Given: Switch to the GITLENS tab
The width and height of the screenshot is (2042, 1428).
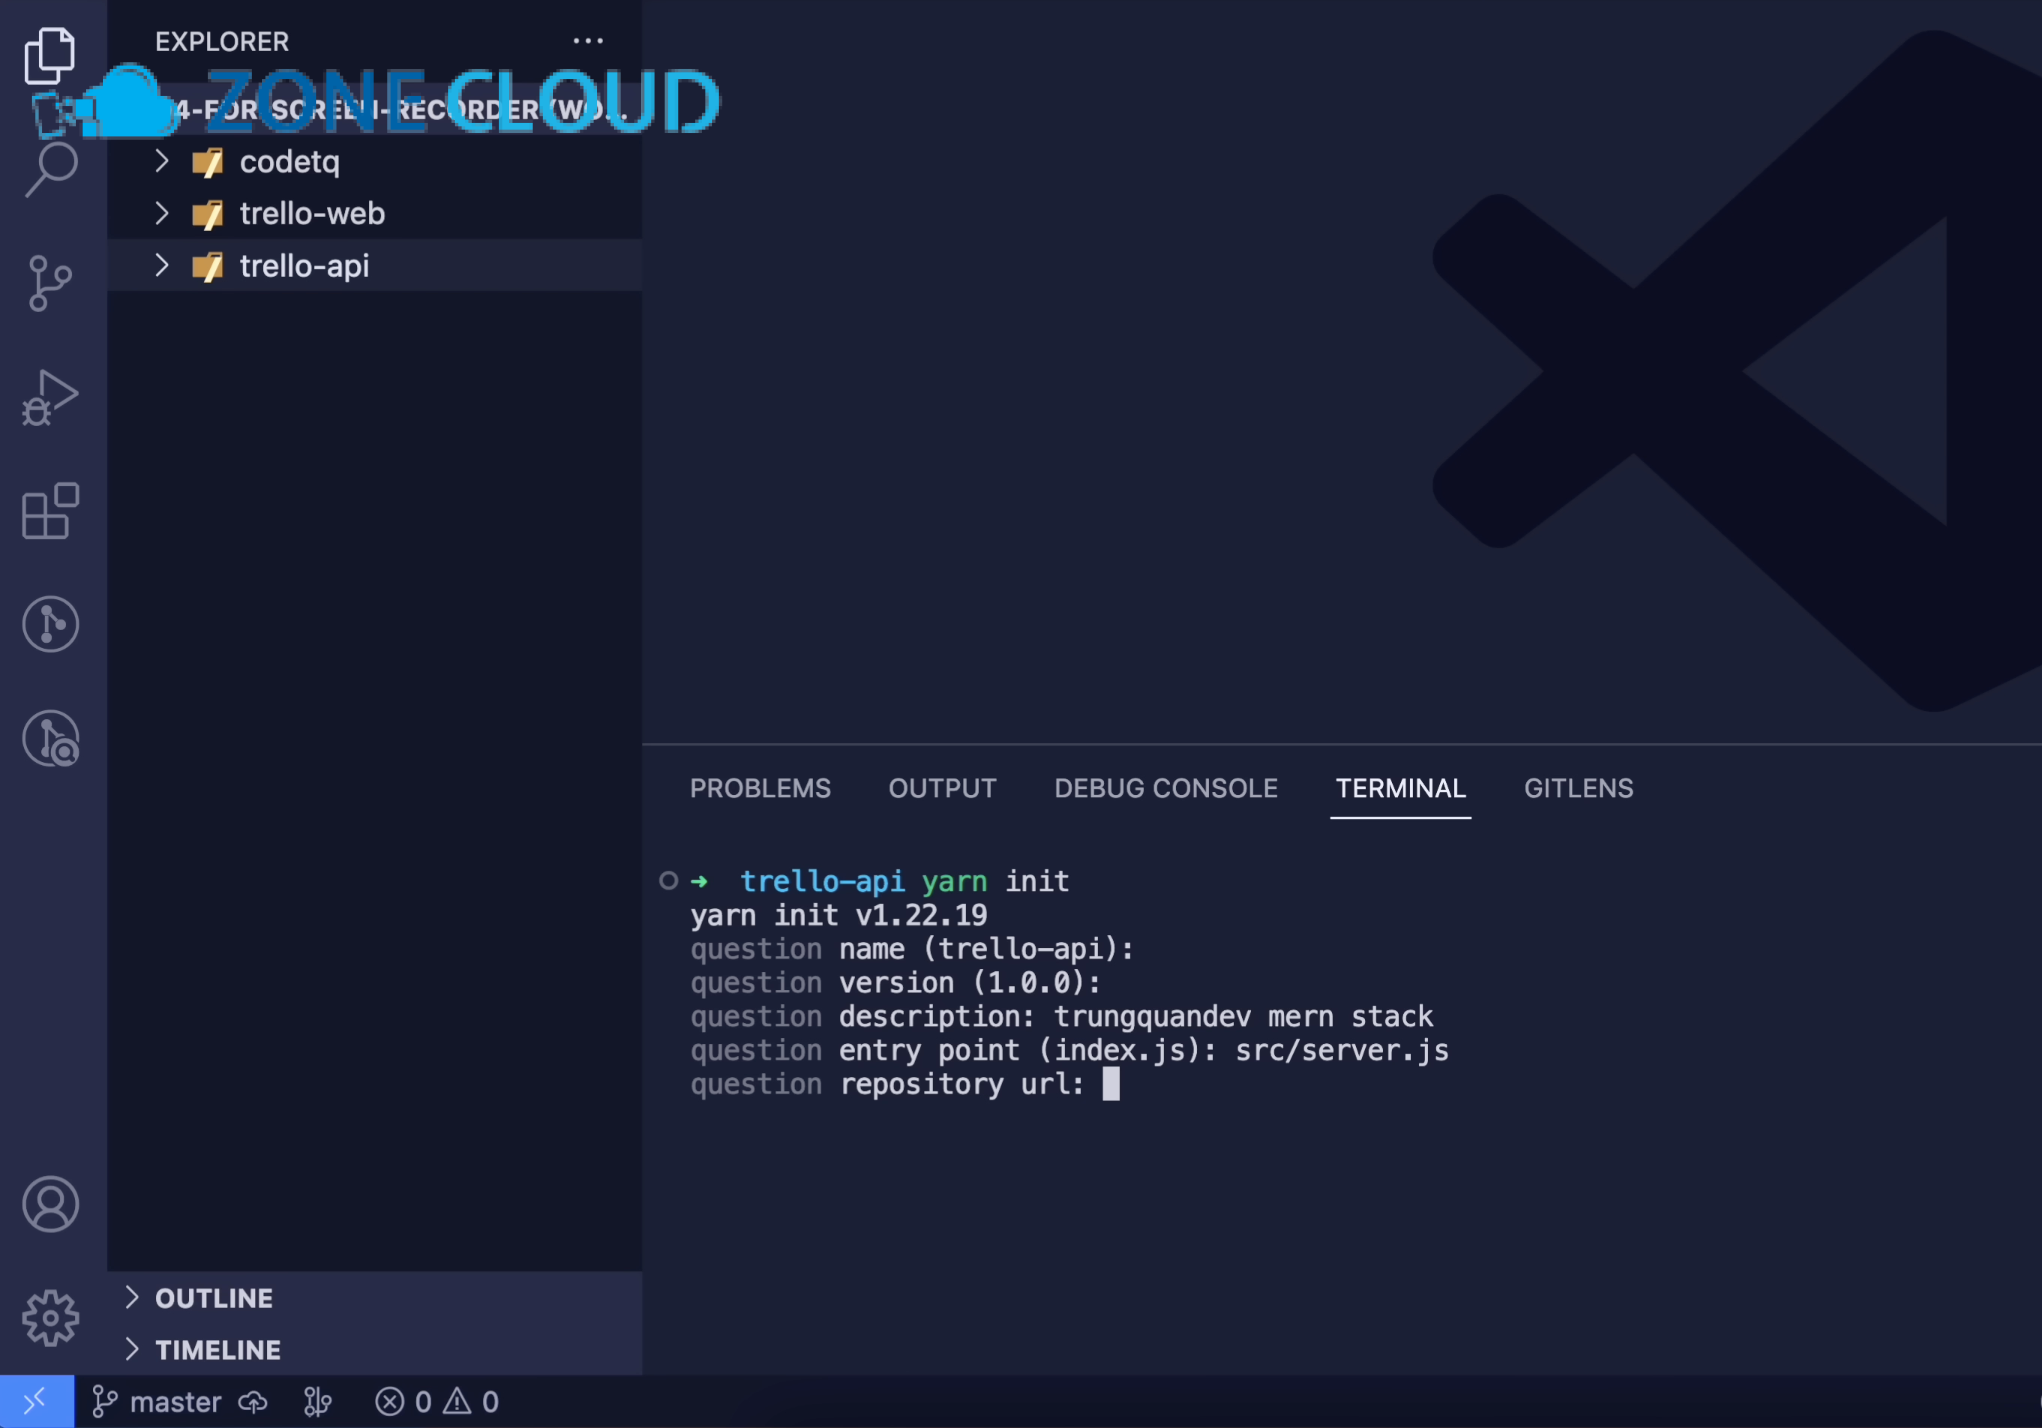Looking at the screenshot, I should pos(1578,788).
